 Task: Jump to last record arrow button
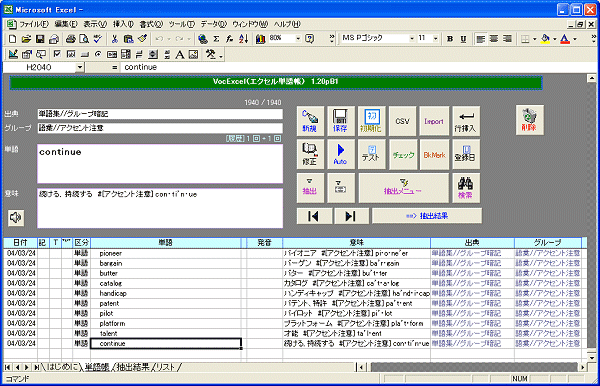[351, 216]
